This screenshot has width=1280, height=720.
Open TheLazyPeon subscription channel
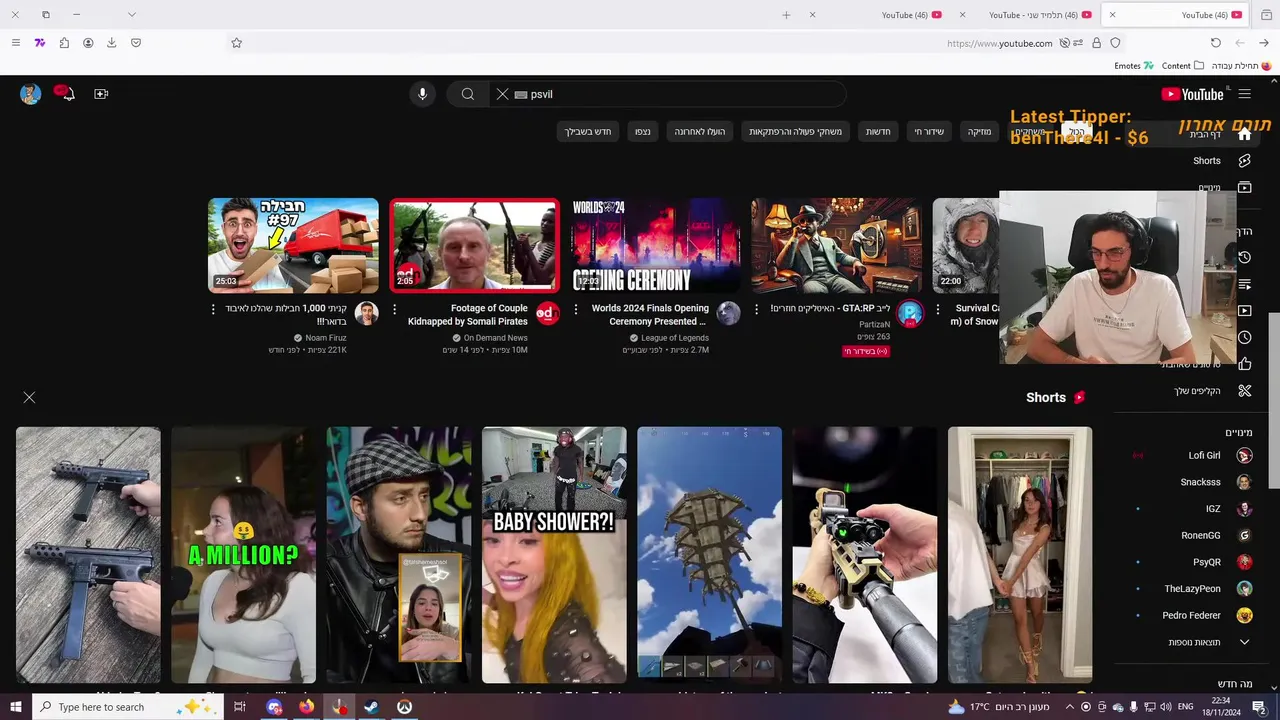1192,589
